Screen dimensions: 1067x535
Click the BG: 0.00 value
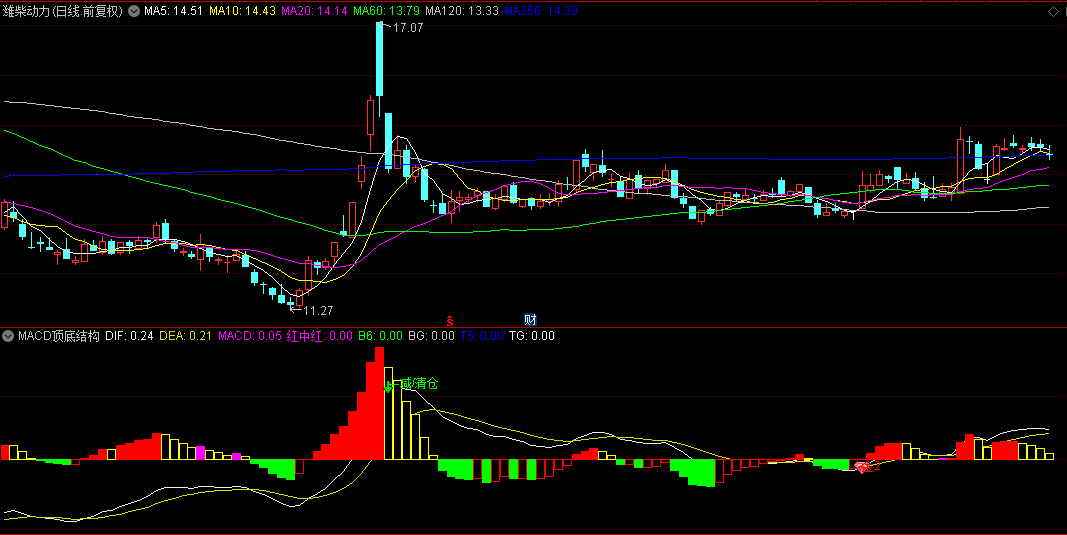tap(431, 336)
